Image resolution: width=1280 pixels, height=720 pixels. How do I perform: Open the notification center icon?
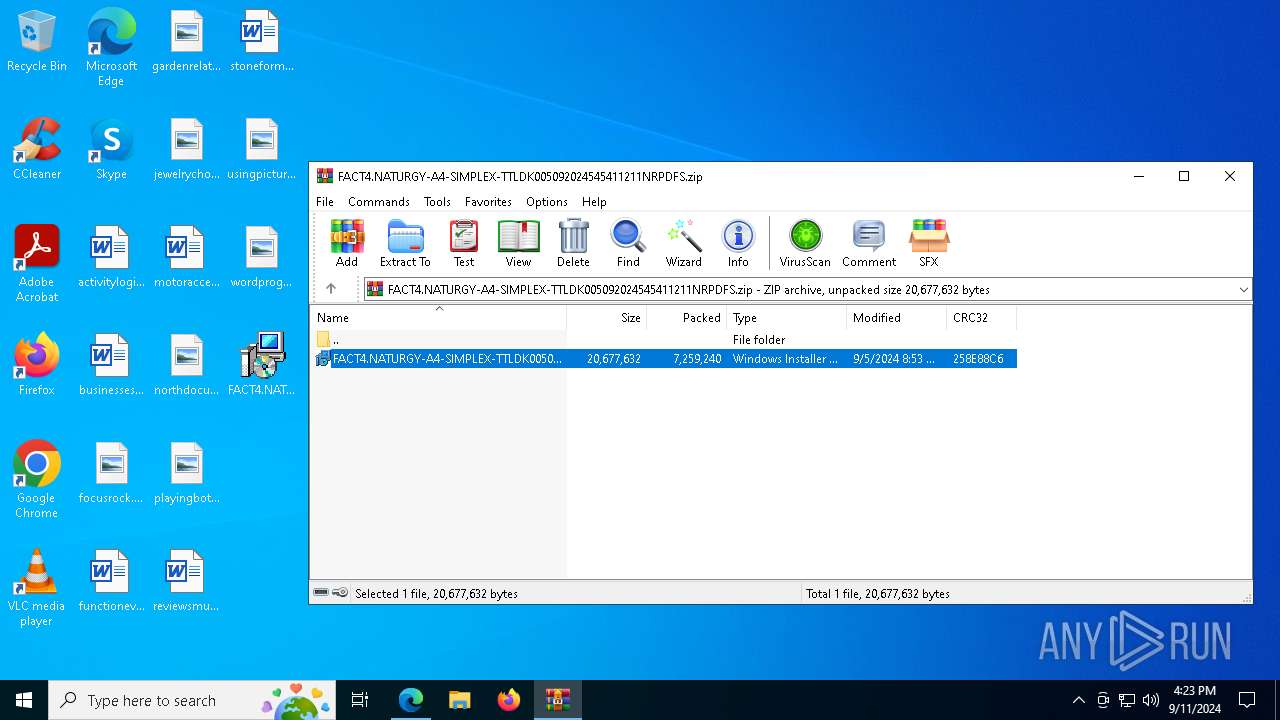pyautogui.click(x=1247, y=700)
